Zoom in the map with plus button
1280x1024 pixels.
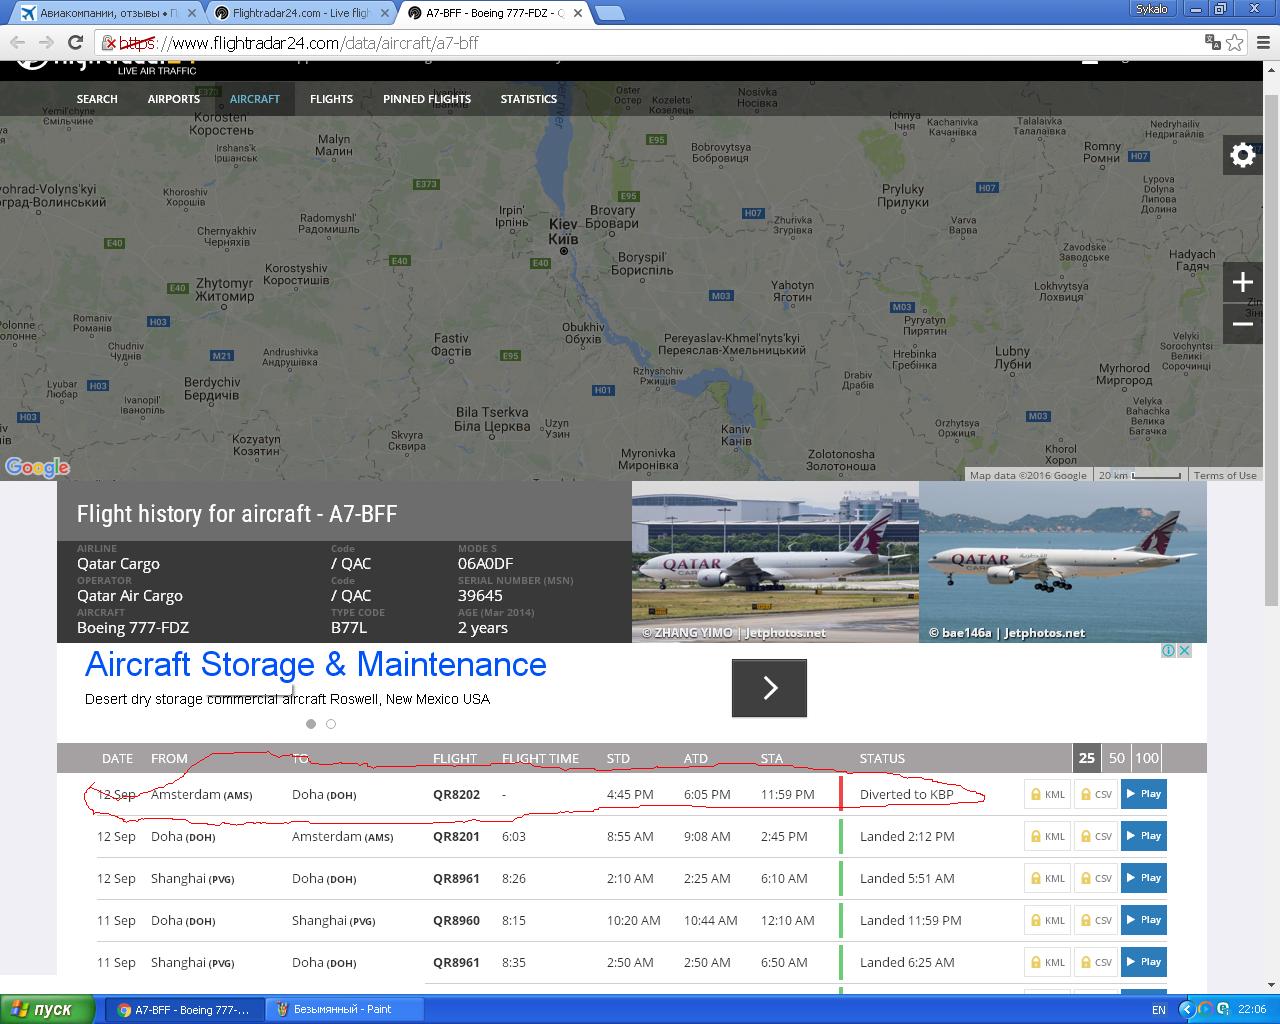1242,282
